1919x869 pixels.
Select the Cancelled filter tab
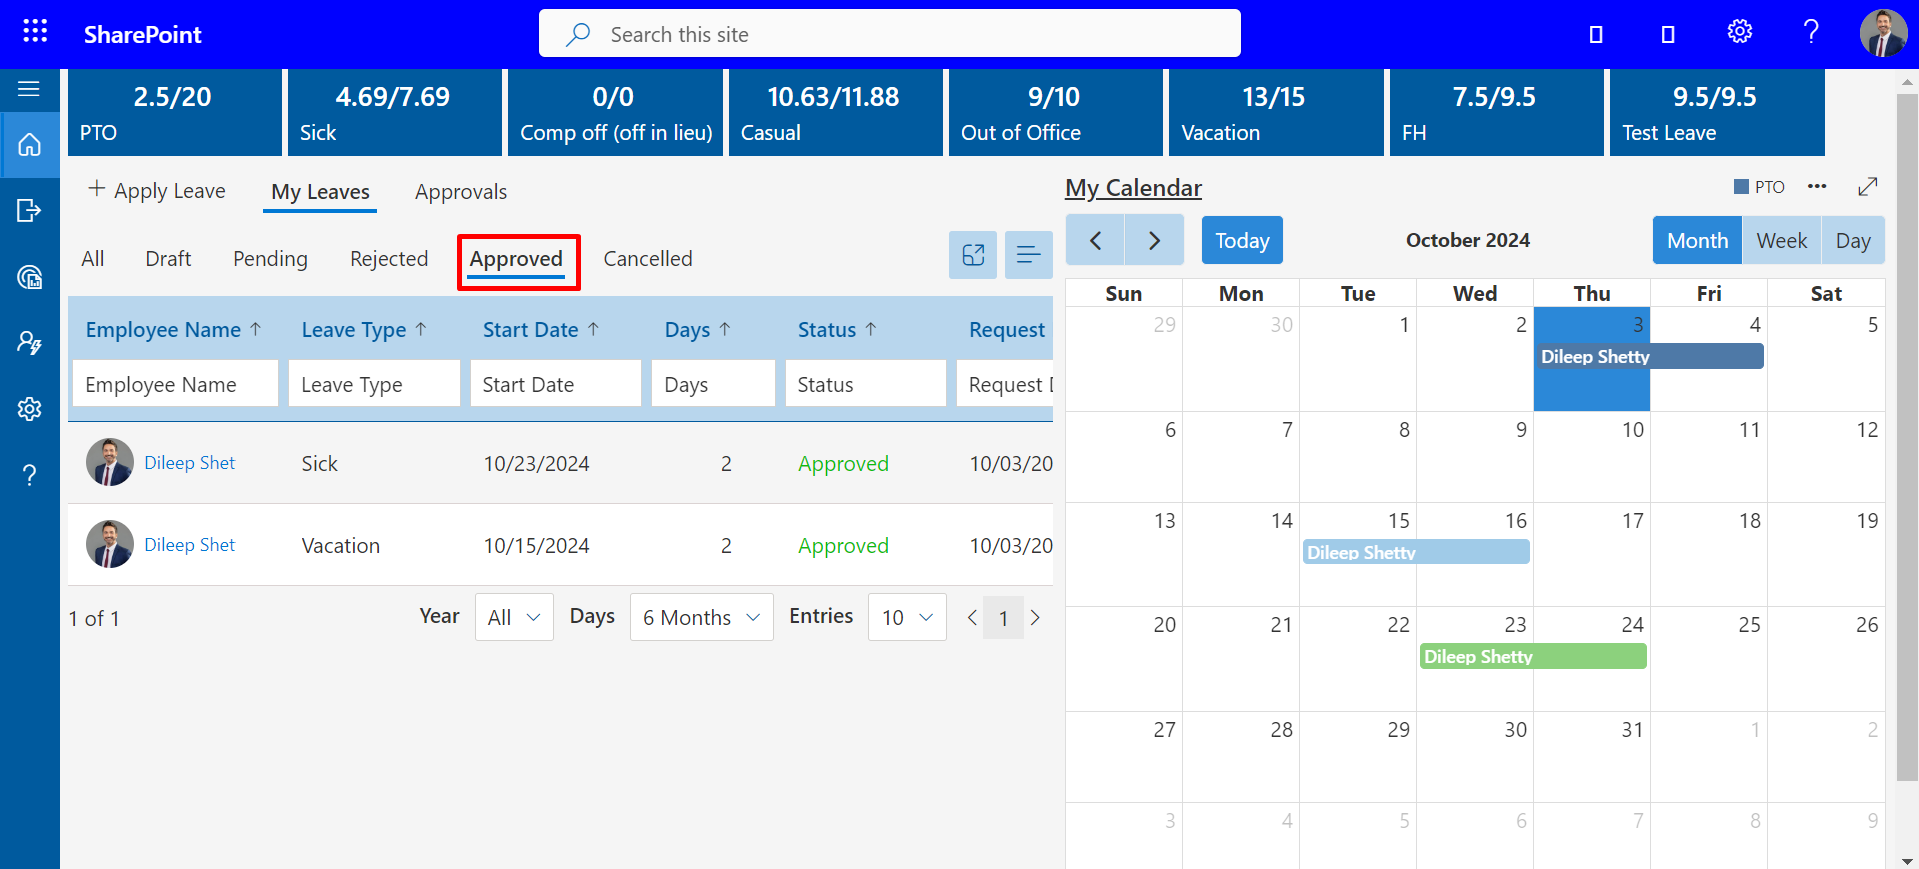coord(648,259)
